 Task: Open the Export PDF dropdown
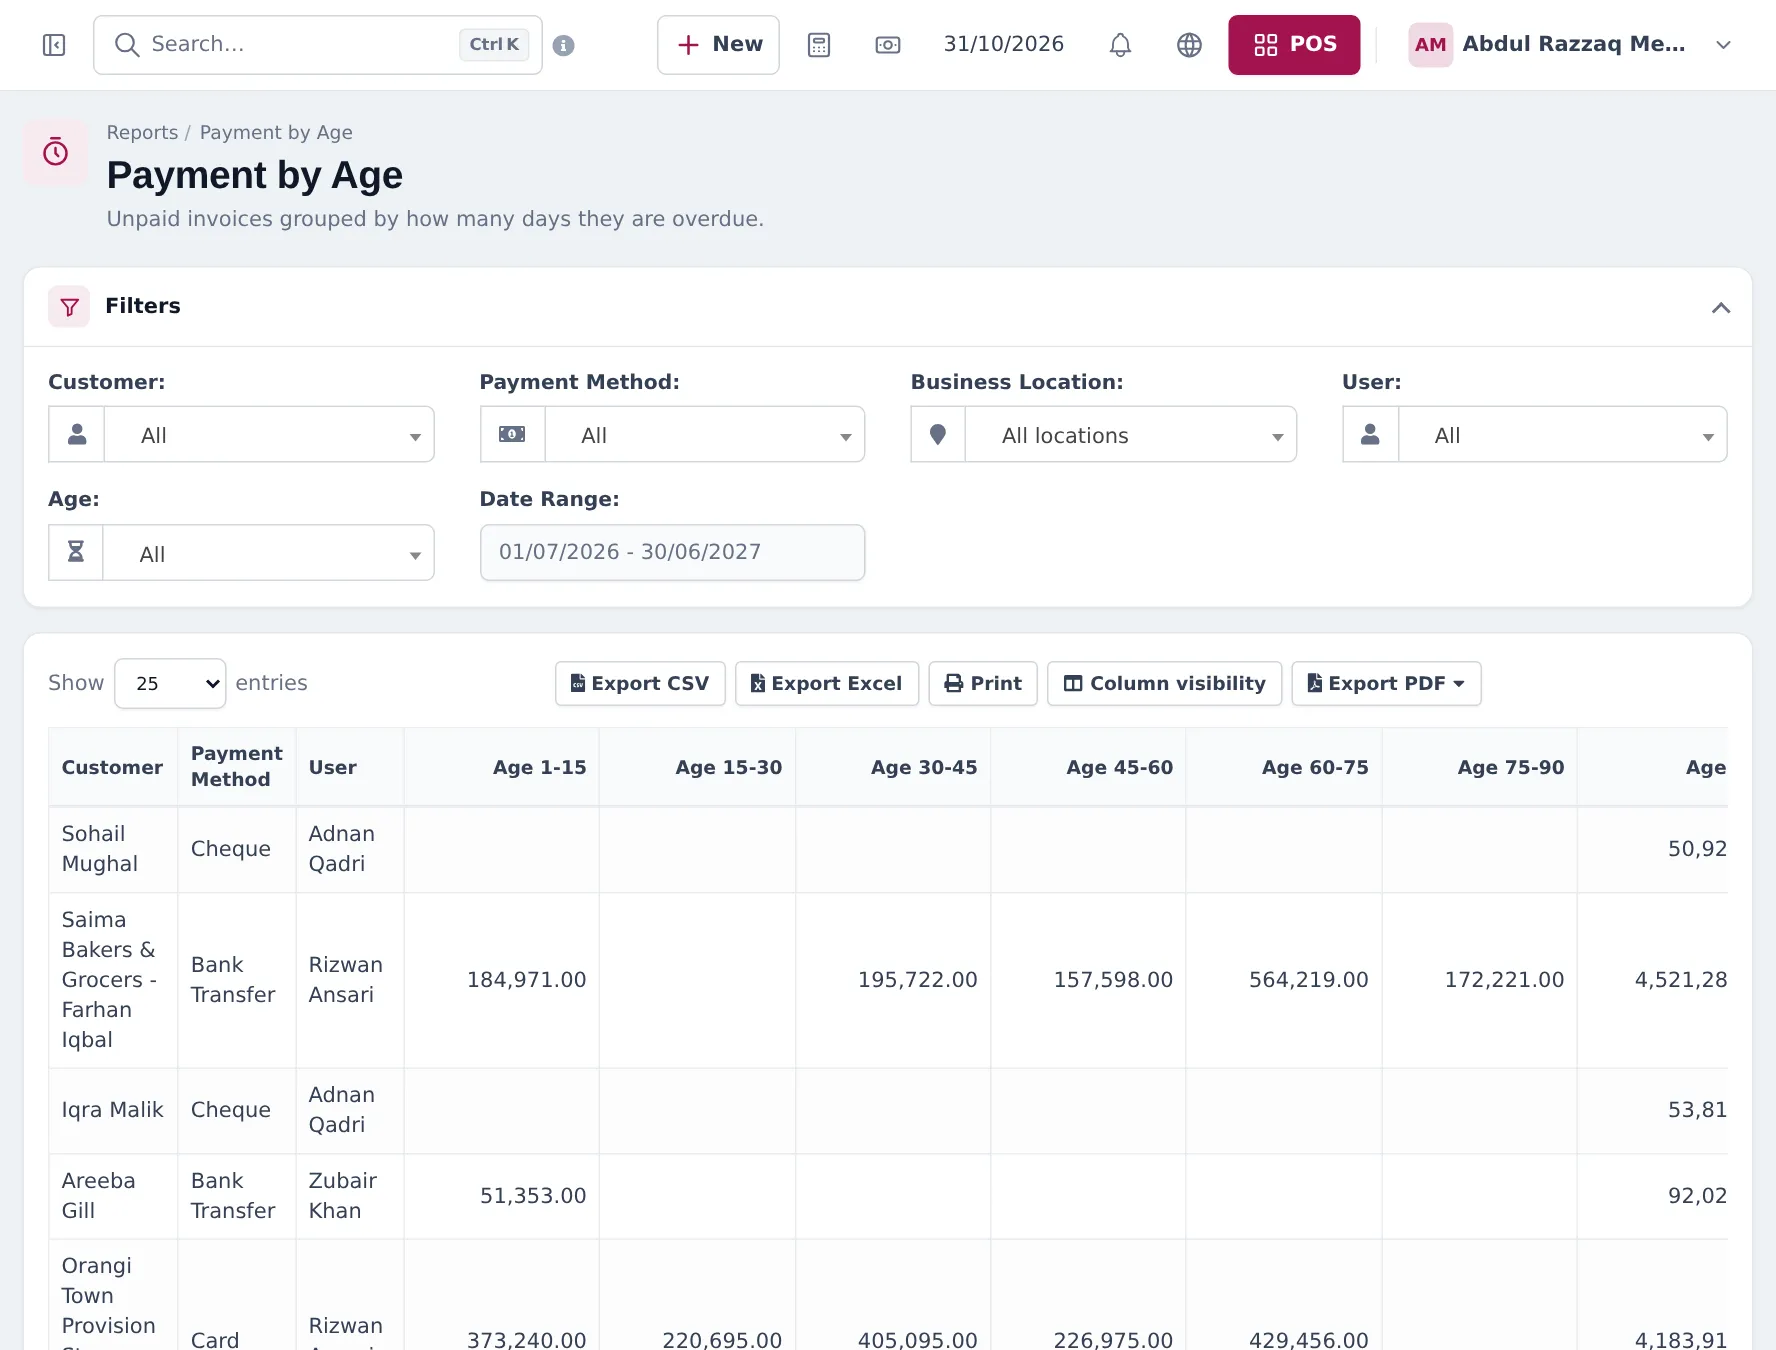(1386, 683)
